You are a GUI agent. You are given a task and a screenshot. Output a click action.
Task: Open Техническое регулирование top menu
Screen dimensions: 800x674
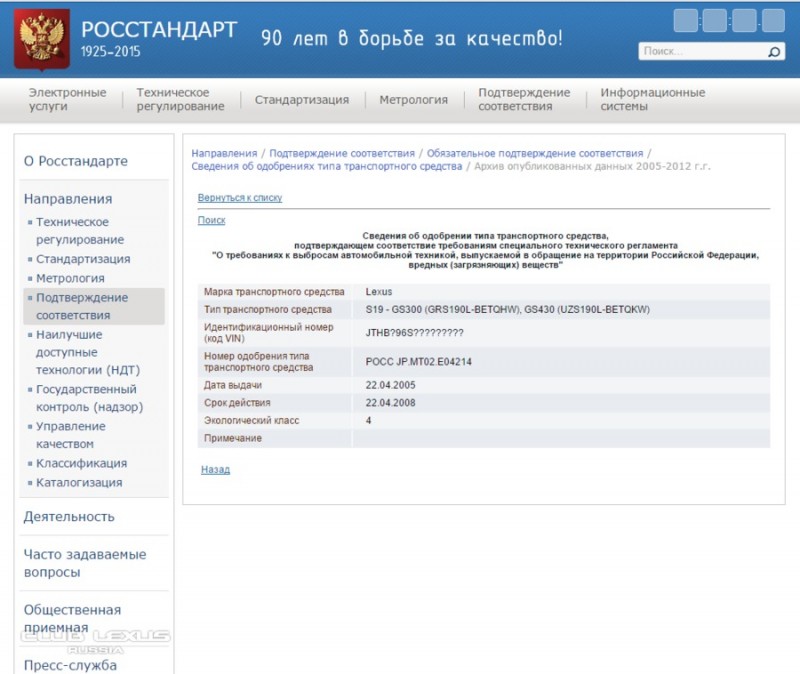click(180, 99)
